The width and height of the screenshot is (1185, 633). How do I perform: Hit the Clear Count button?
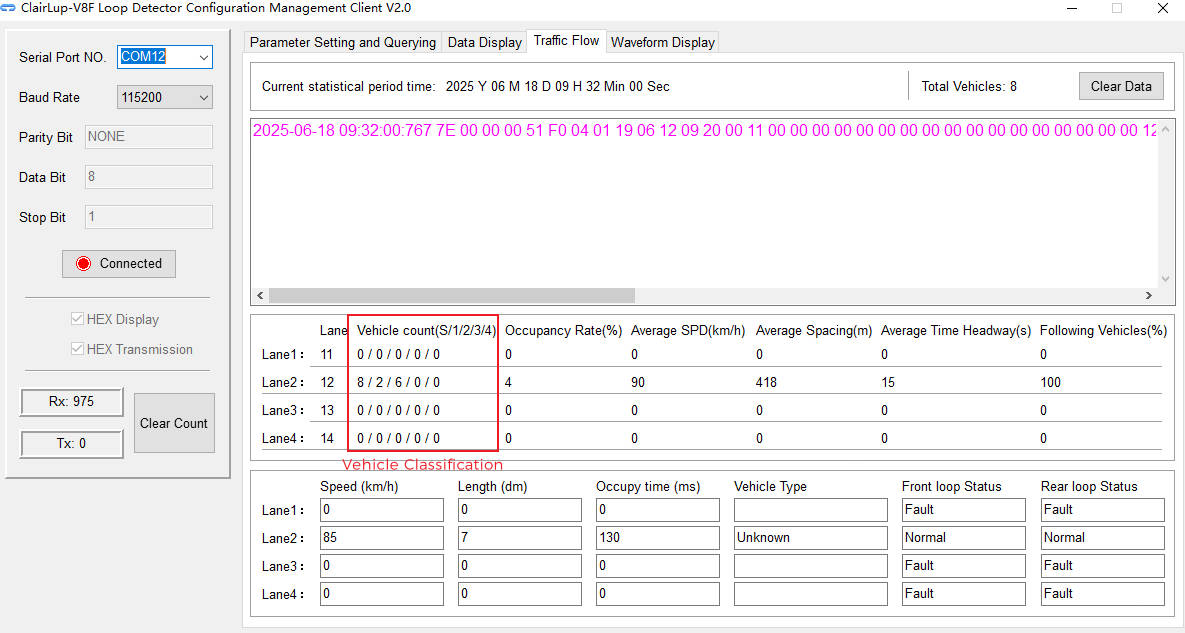coord(174,423)
